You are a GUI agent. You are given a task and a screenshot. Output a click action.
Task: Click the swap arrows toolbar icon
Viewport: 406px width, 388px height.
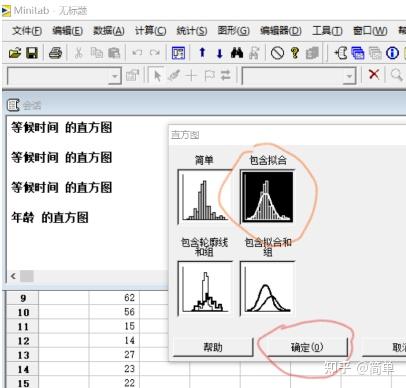pos(226,76)
